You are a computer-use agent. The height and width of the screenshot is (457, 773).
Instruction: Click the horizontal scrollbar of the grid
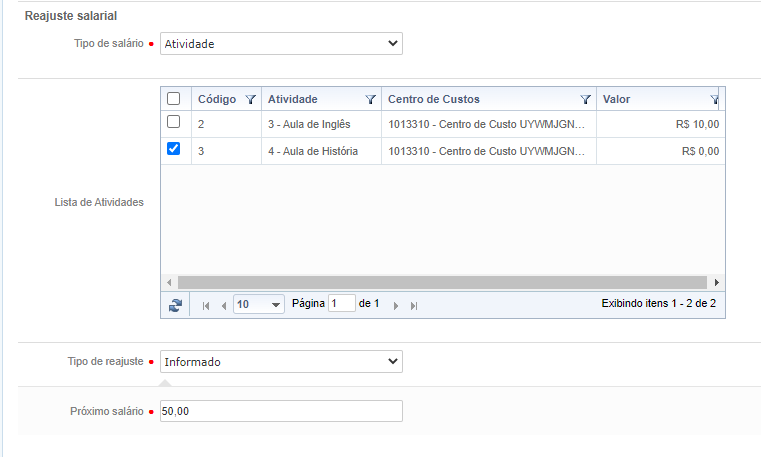[440, 282]
